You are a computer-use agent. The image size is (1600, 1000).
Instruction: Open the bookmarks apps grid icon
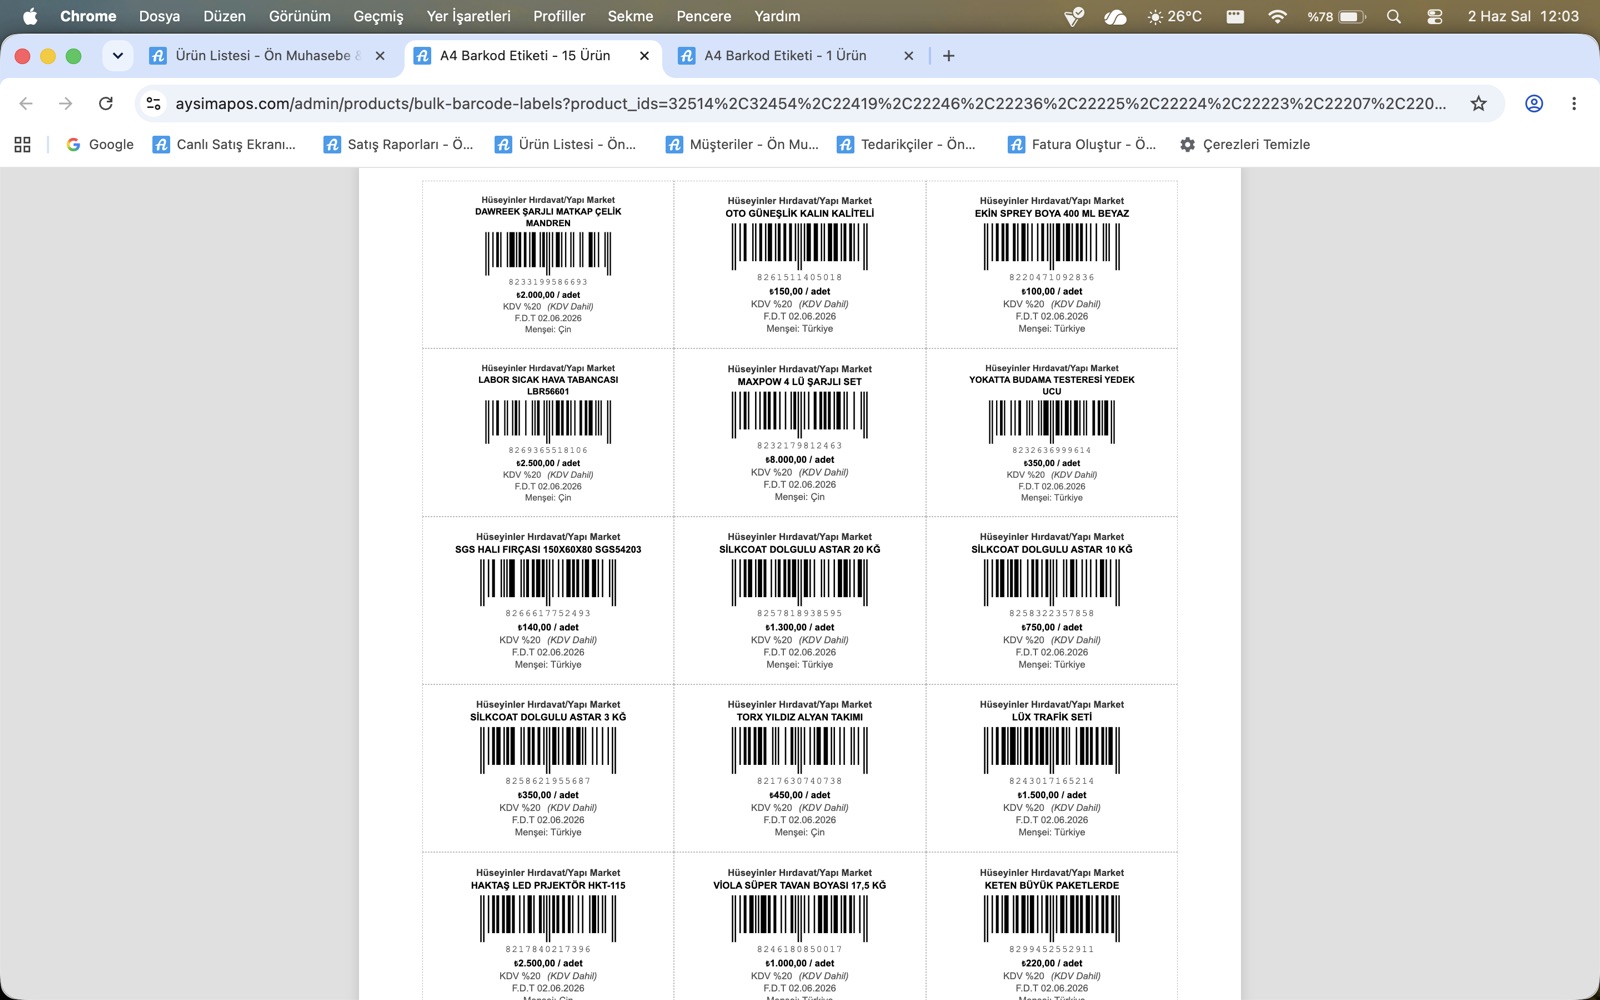point(22,144)
